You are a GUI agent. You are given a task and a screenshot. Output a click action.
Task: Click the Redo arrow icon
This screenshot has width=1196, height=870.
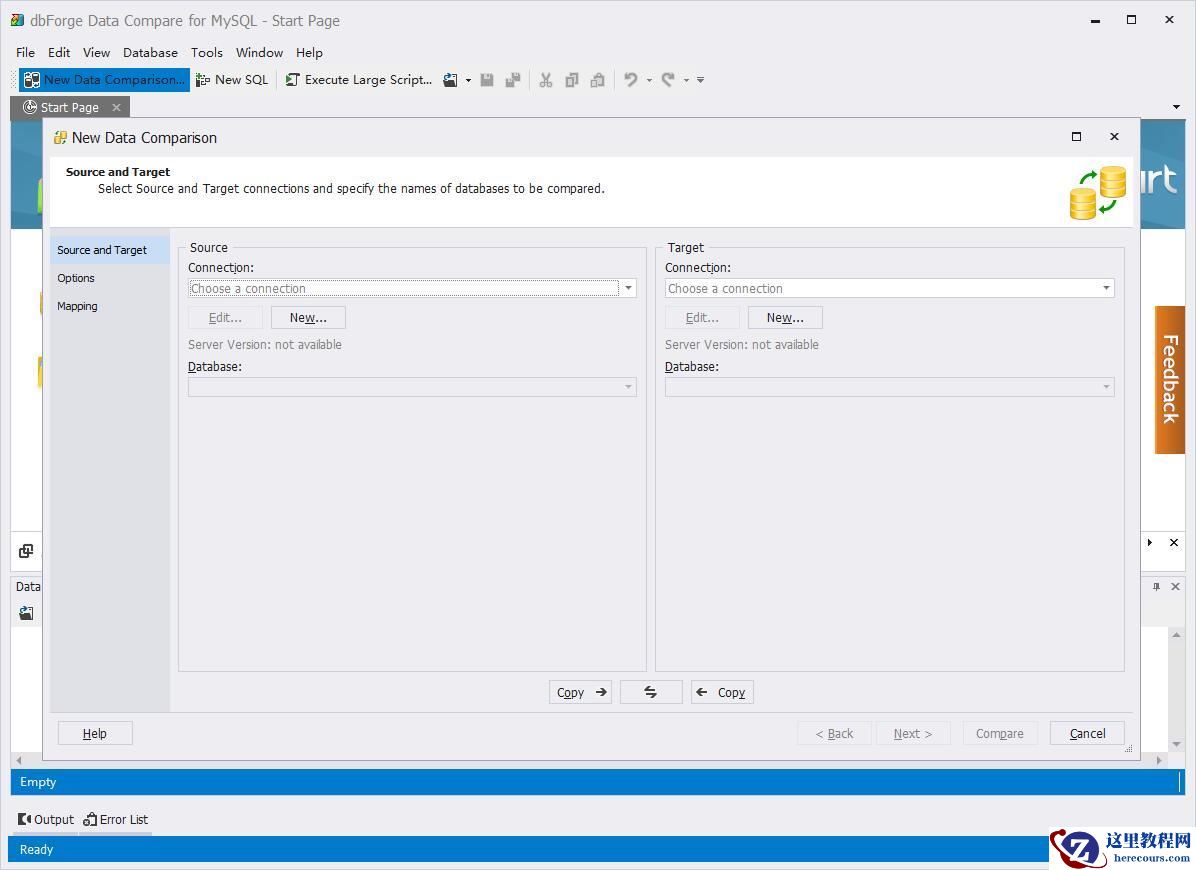tap(668, 80)
